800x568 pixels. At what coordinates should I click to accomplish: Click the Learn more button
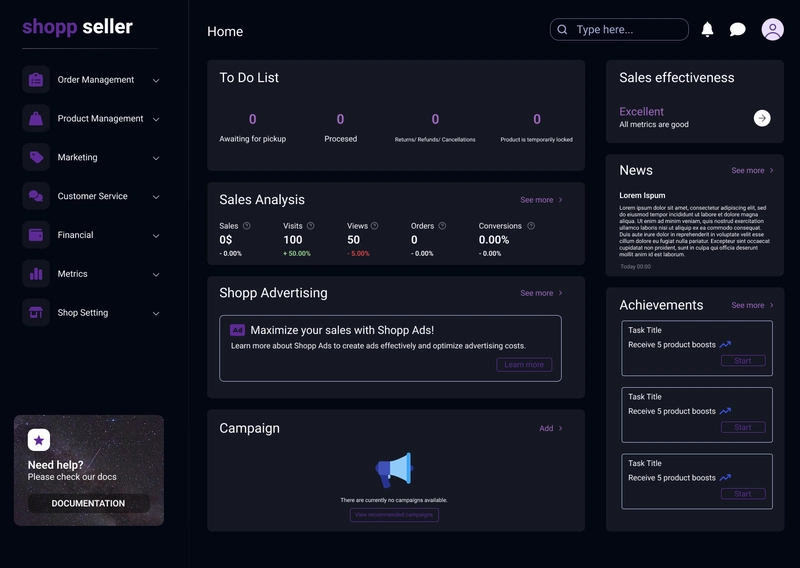point(524,364)
